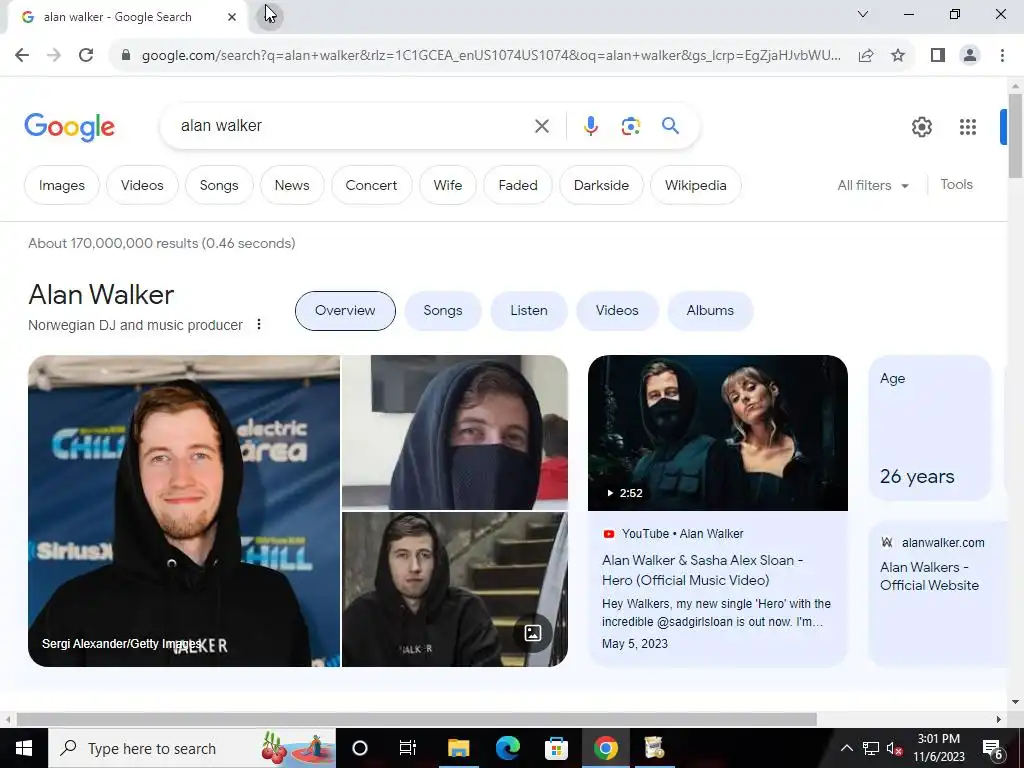Switch to the Overview panel tab
The width and height of the screenshot is (1024, 768).
[345, 311]
